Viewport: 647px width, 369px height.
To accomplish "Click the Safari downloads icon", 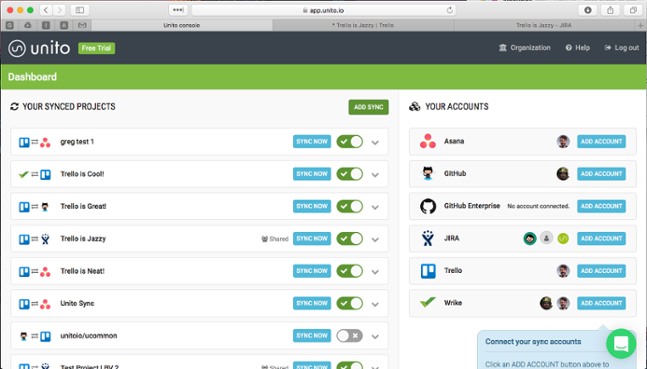I will (588, 10).
